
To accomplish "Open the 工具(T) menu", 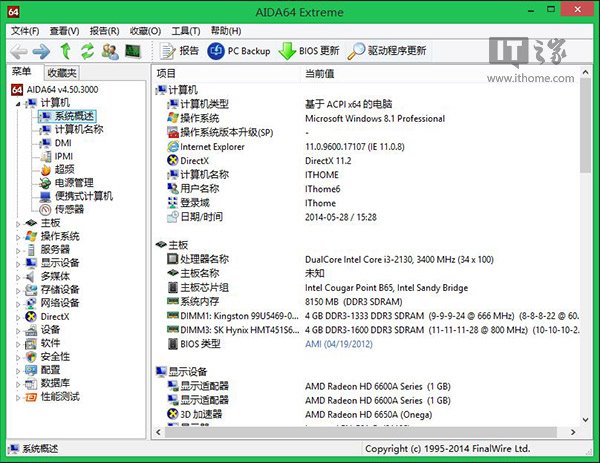I will pos(186,31).
